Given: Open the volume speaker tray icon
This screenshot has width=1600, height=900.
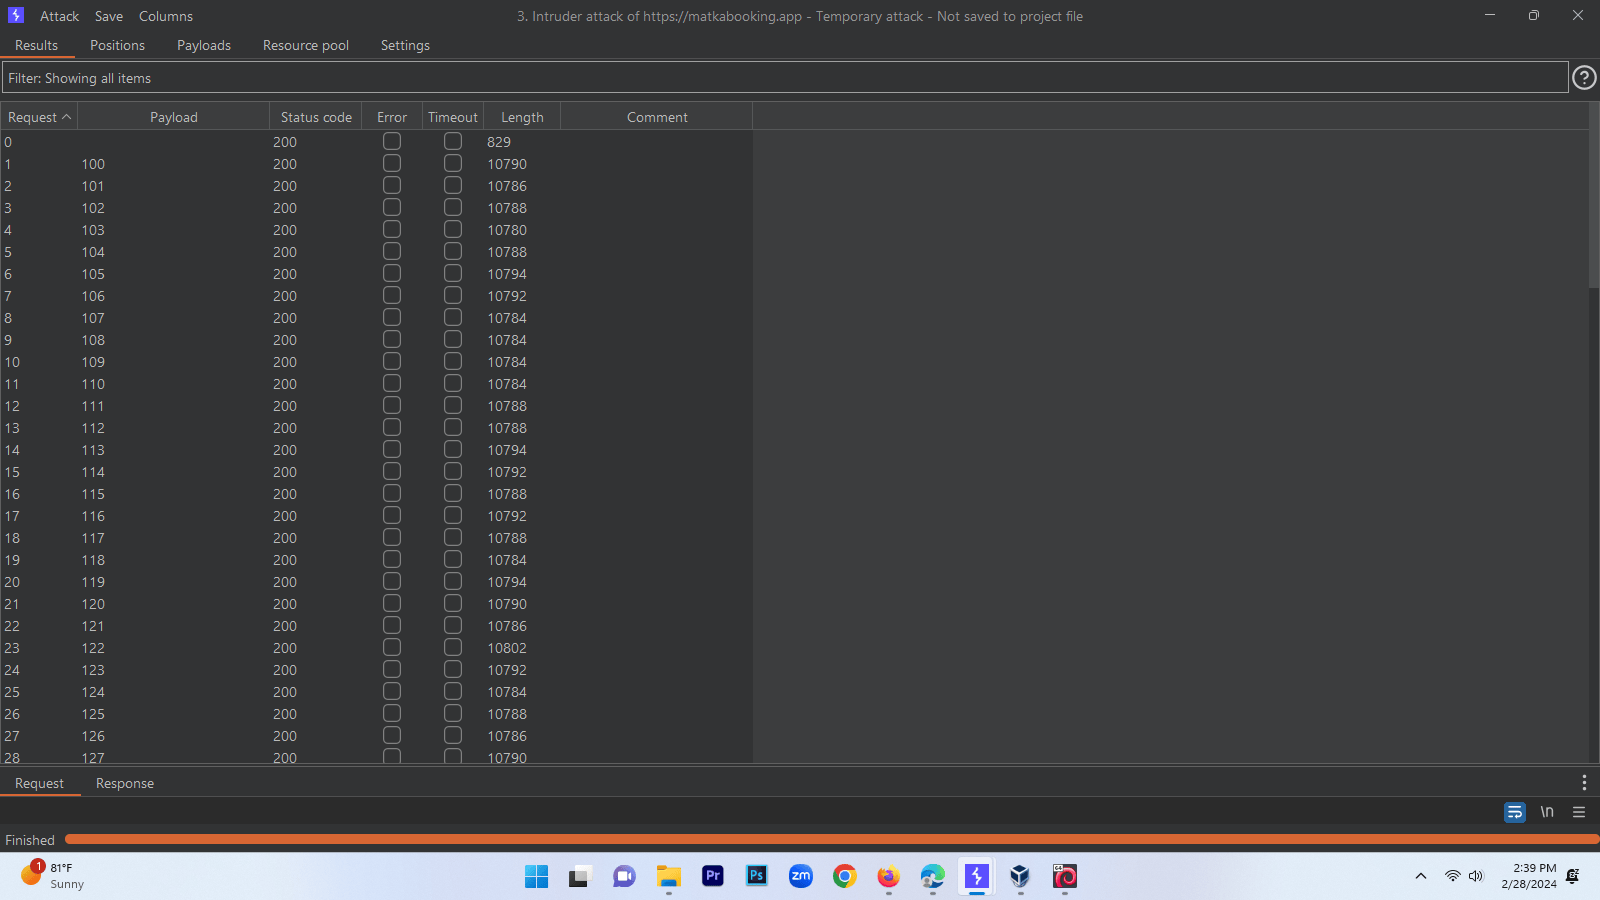Looking at the screenshot, I should [1476, 876].
